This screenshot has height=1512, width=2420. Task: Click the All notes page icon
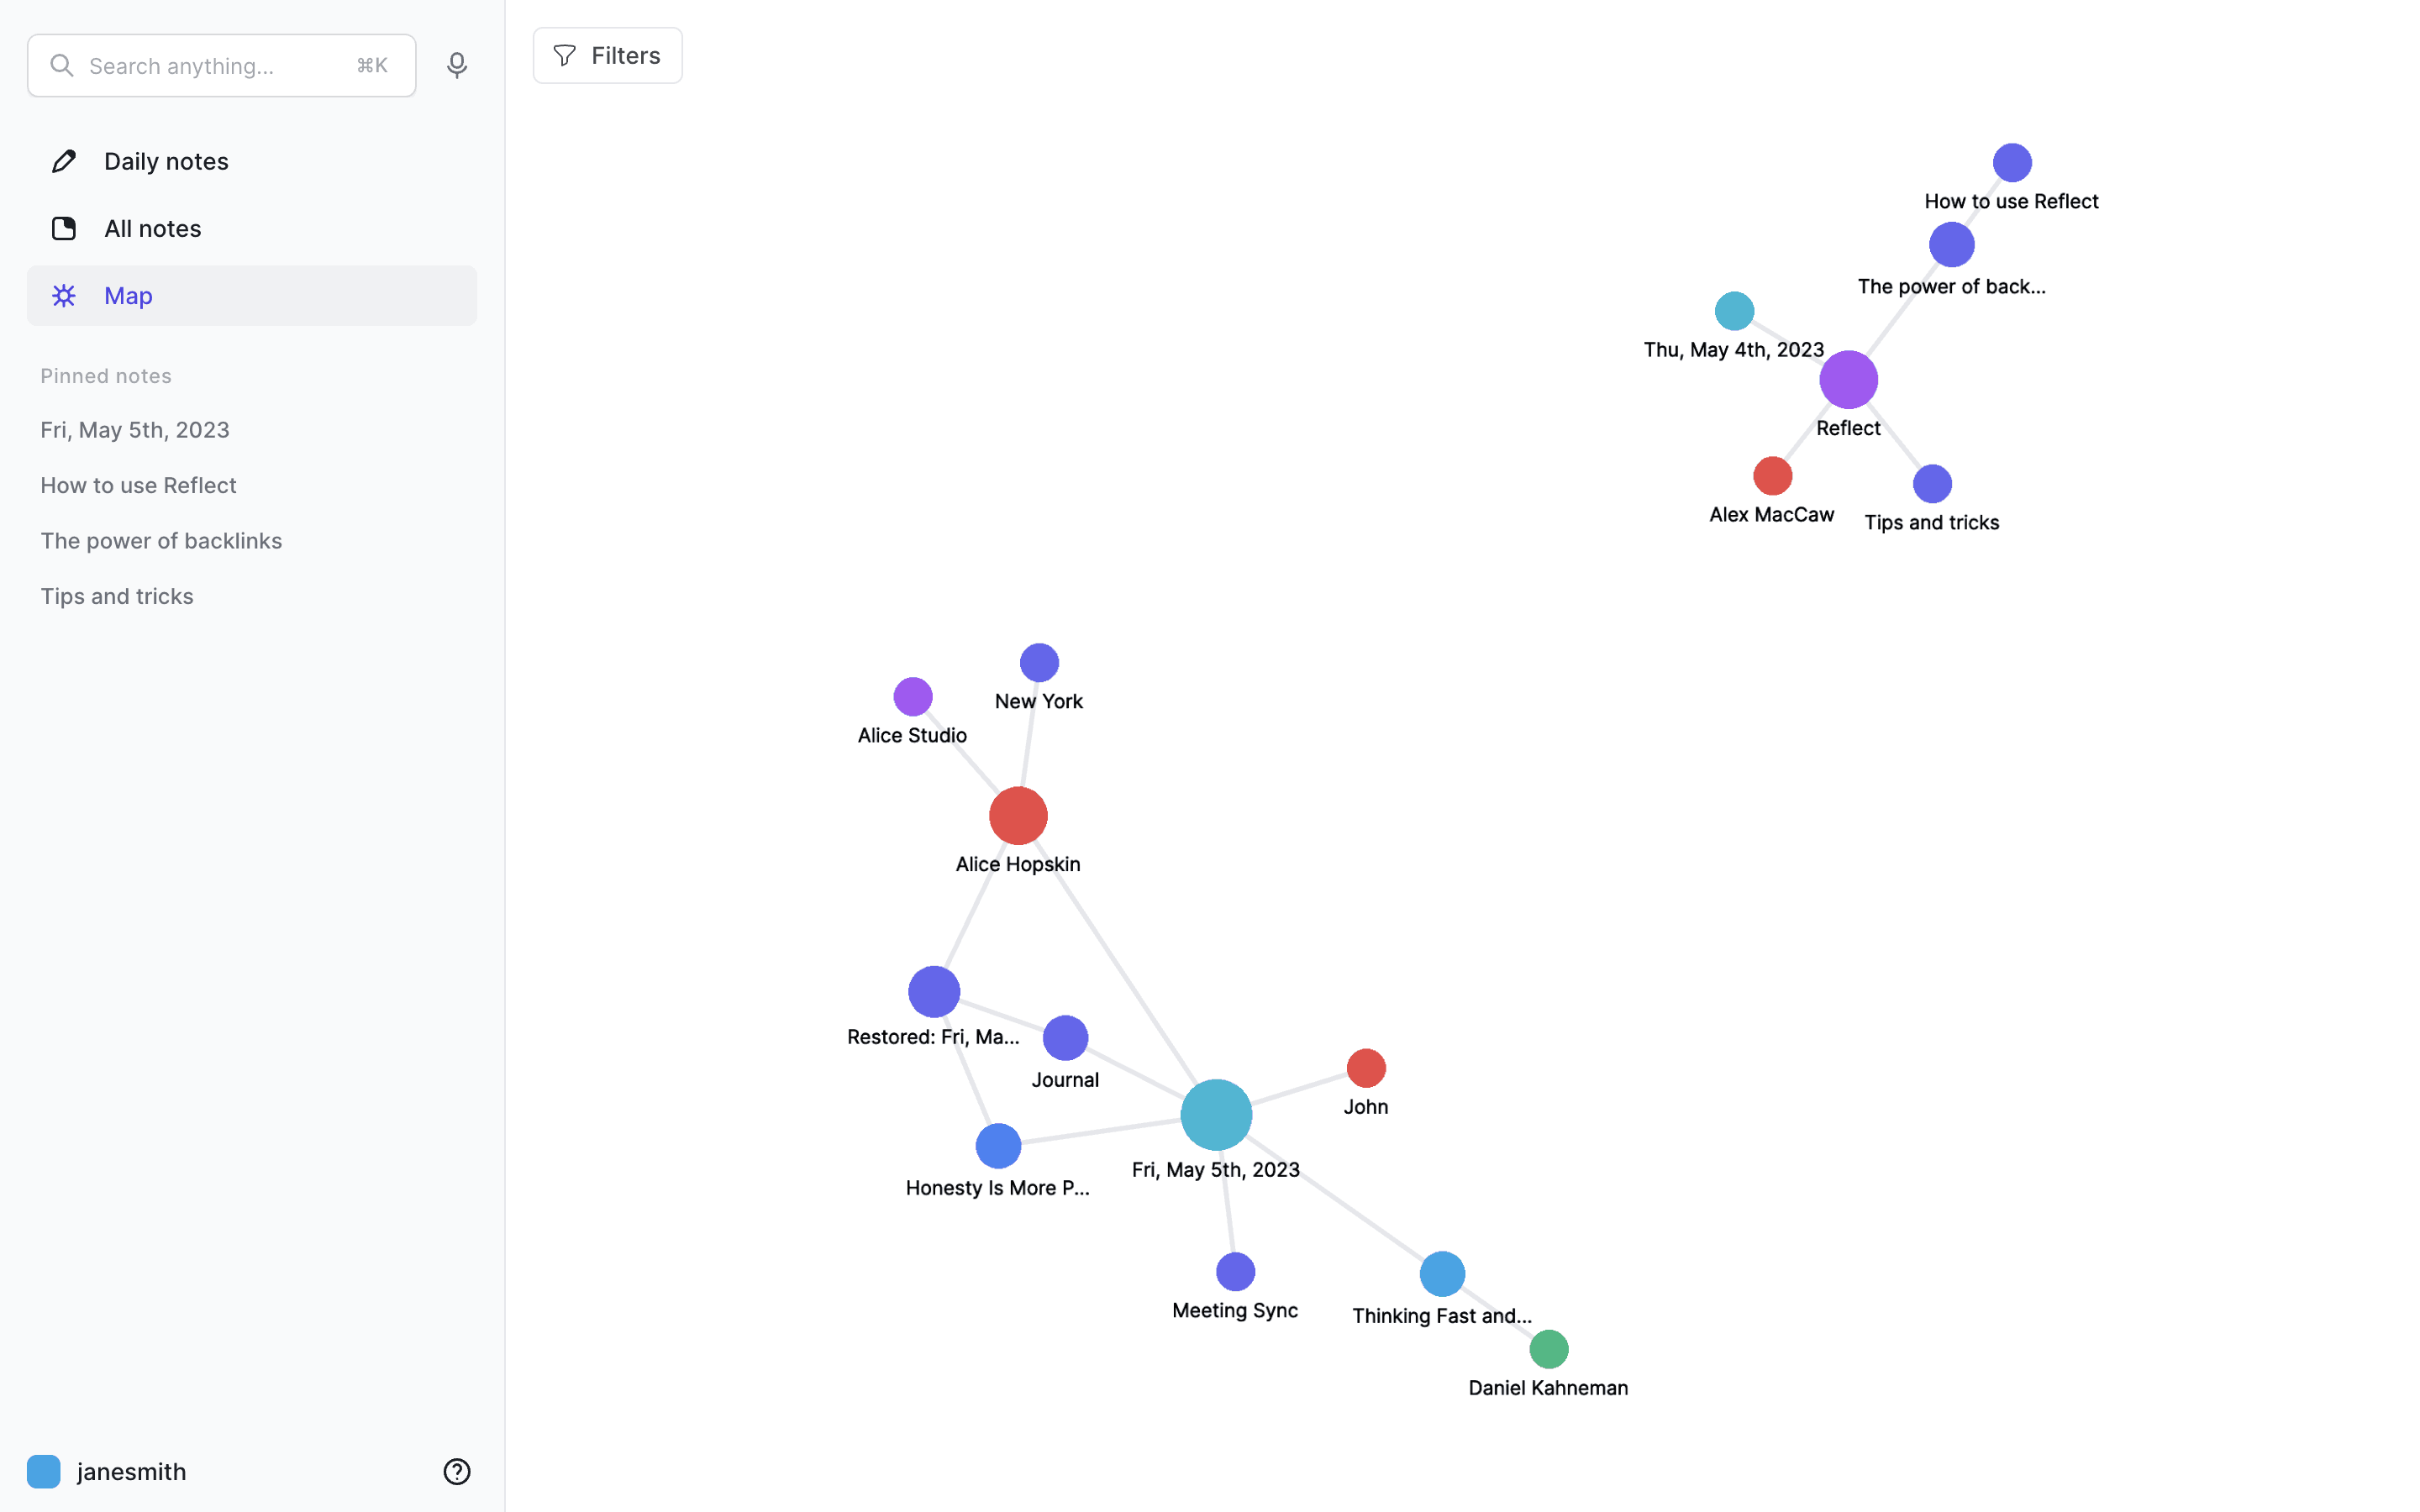click(x=64, y=229)
